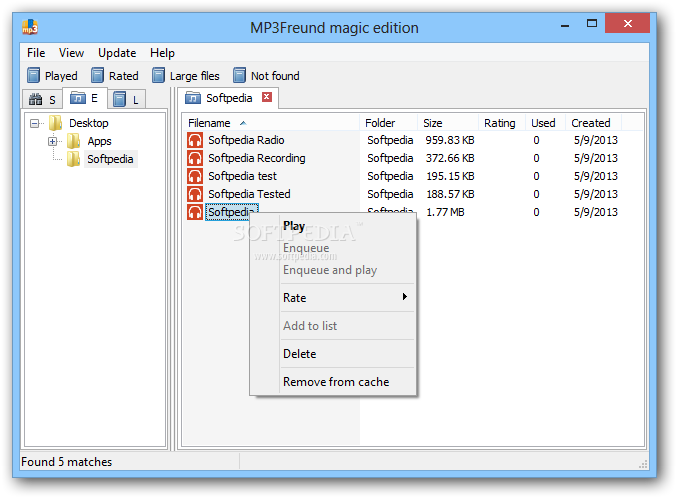Switch to the S search tab binoculars icon
Image resolution: width=677 pixels, height=498 pixels.
pos(35,99)
